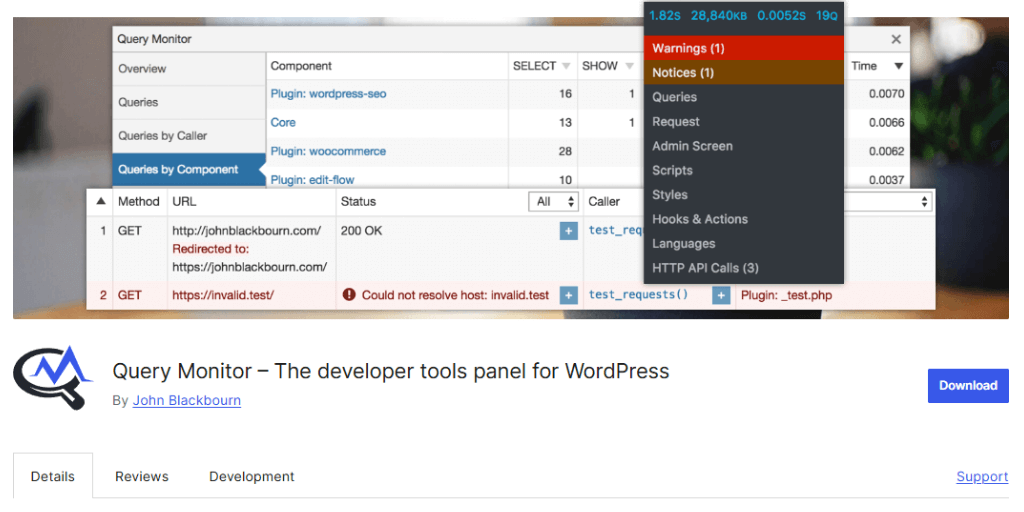Click the Plugin: _test.php component text

tap(786, 295)
